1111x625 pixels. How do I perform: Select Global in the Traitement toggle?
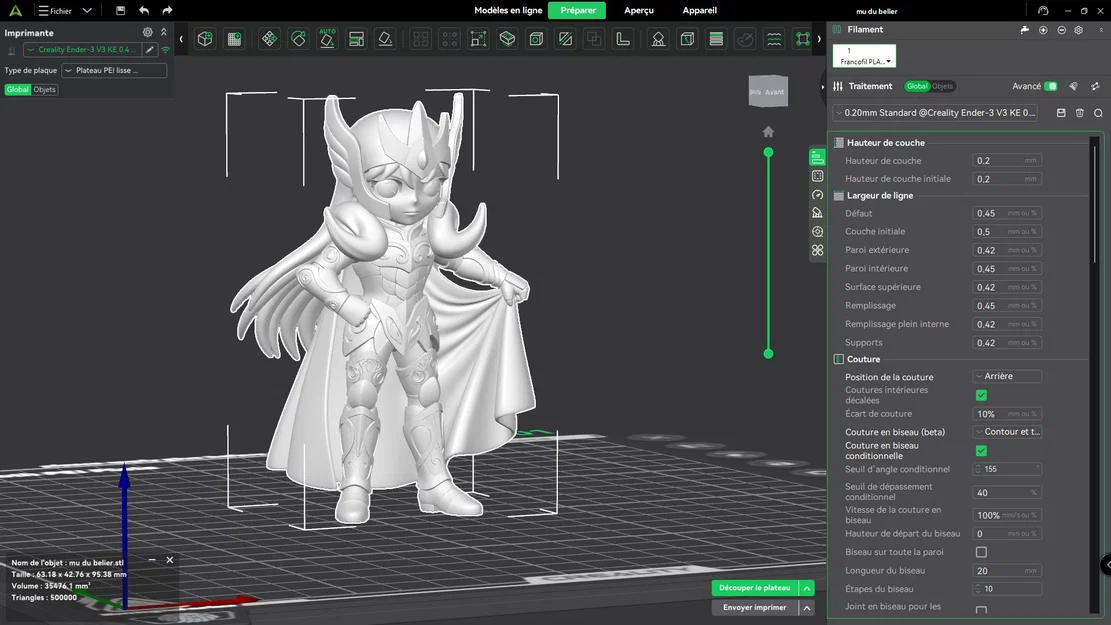917,86
